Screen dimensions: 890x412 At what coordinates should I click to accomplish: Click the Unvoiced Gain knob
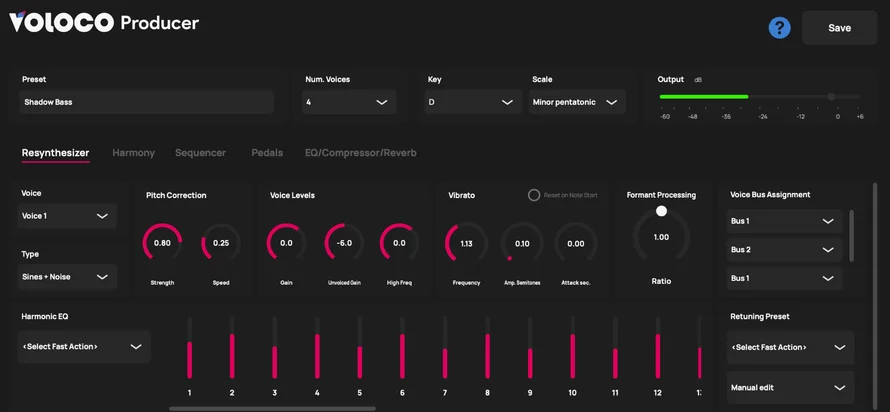pyautogui.click(x=344, y=243)
